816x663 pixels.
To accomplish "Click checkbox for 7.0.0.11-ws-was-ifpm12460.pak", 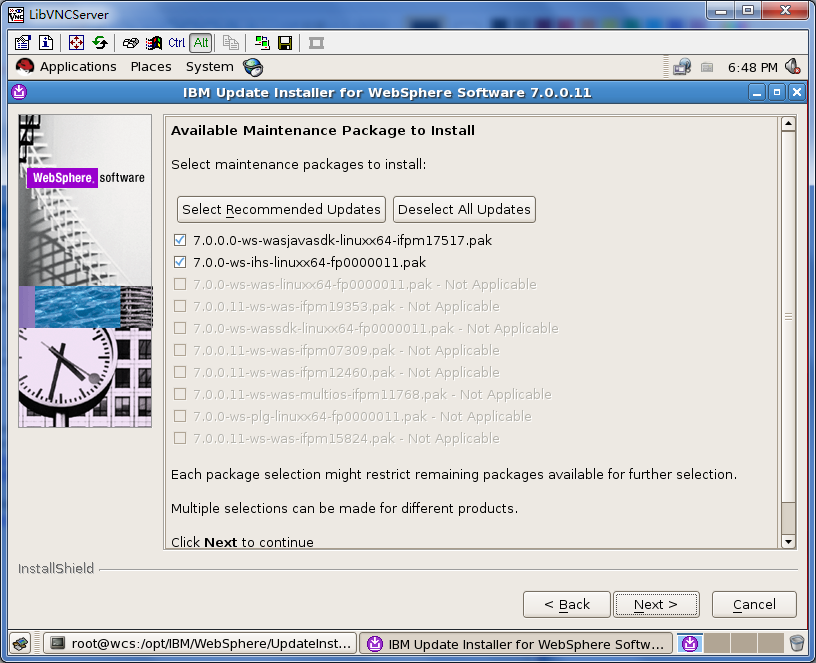I will click(180, 372).
